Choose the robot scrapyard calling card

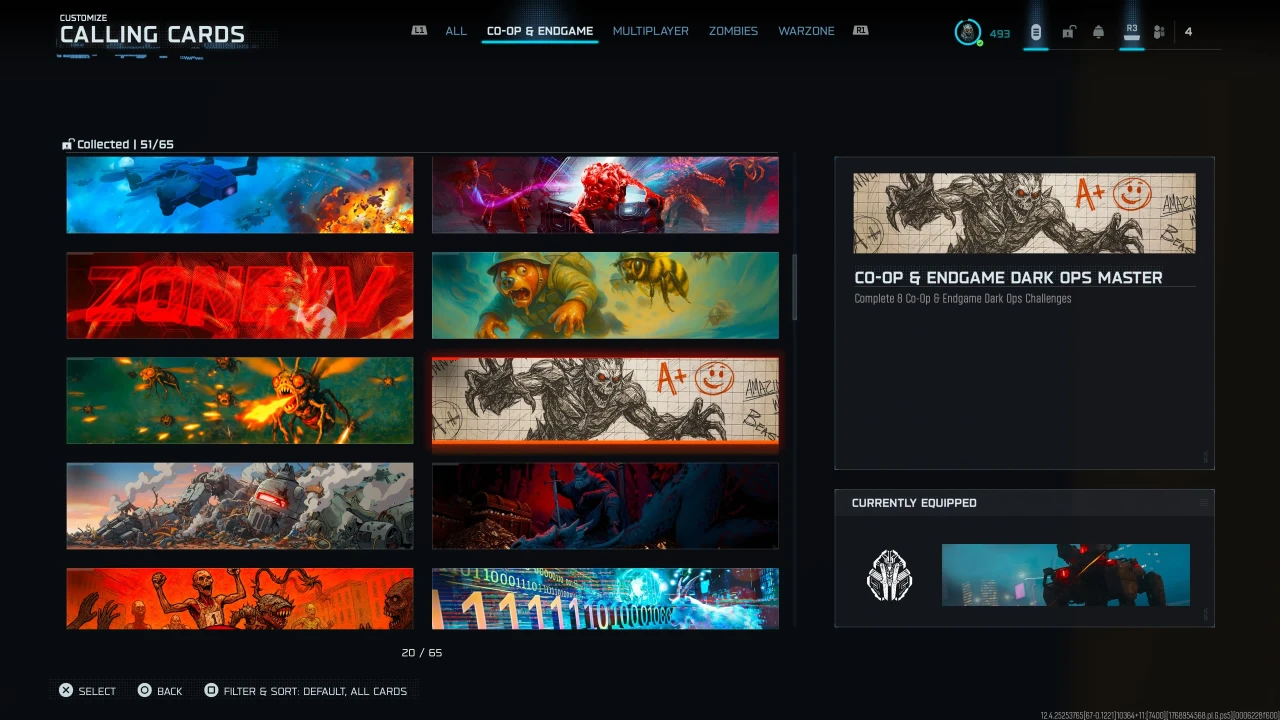(x=240, y=505)
